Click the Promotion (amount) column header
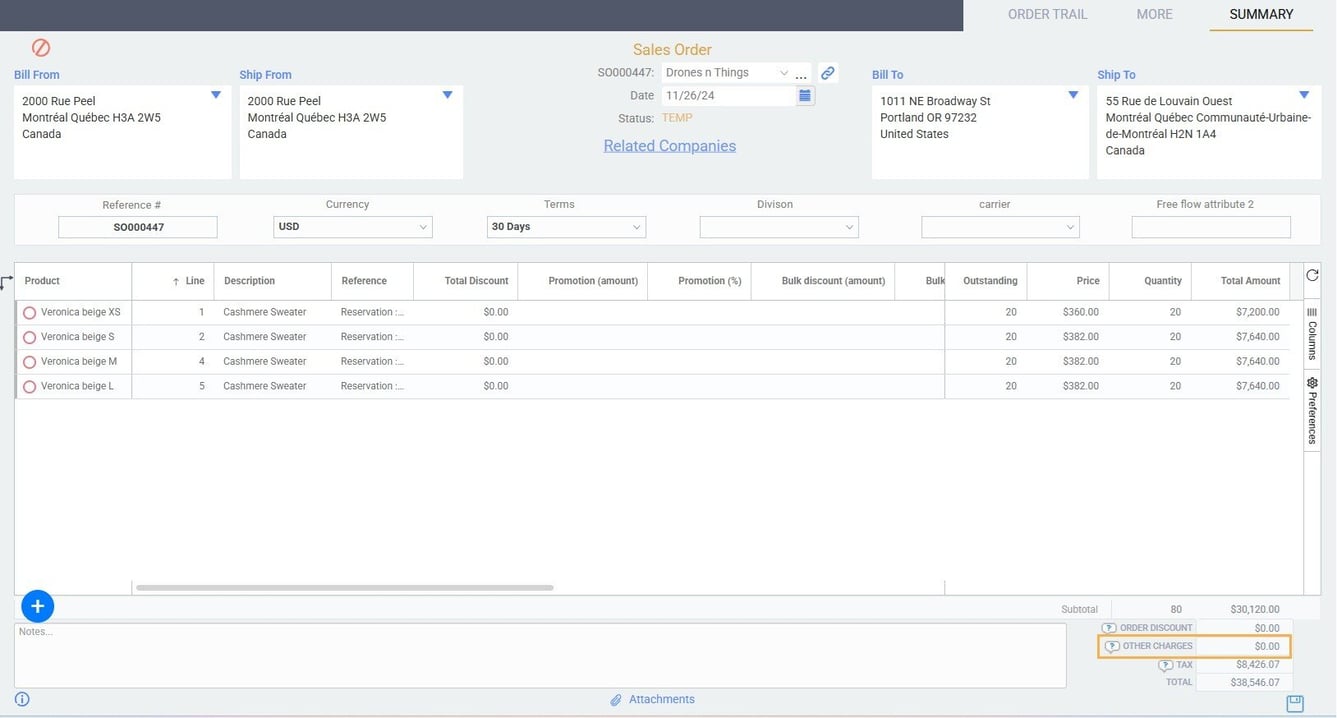This screenshot has height=718, width=1337. tap(583, 281)
